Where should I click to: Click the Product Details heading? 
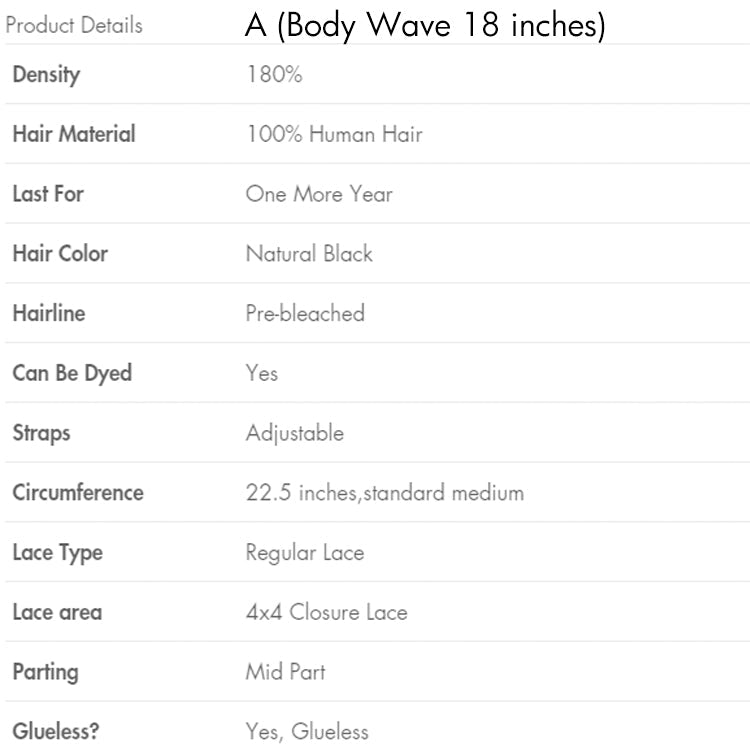(74, 25)
